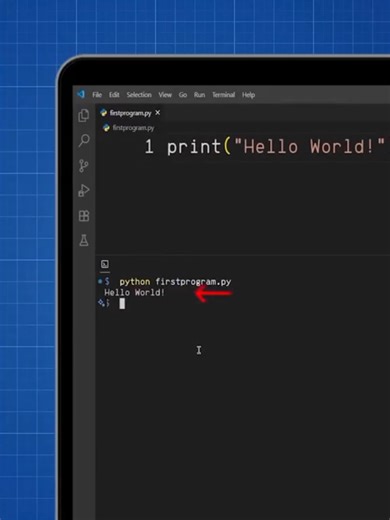Close the firstprogram.py tab

coord(158,113)
